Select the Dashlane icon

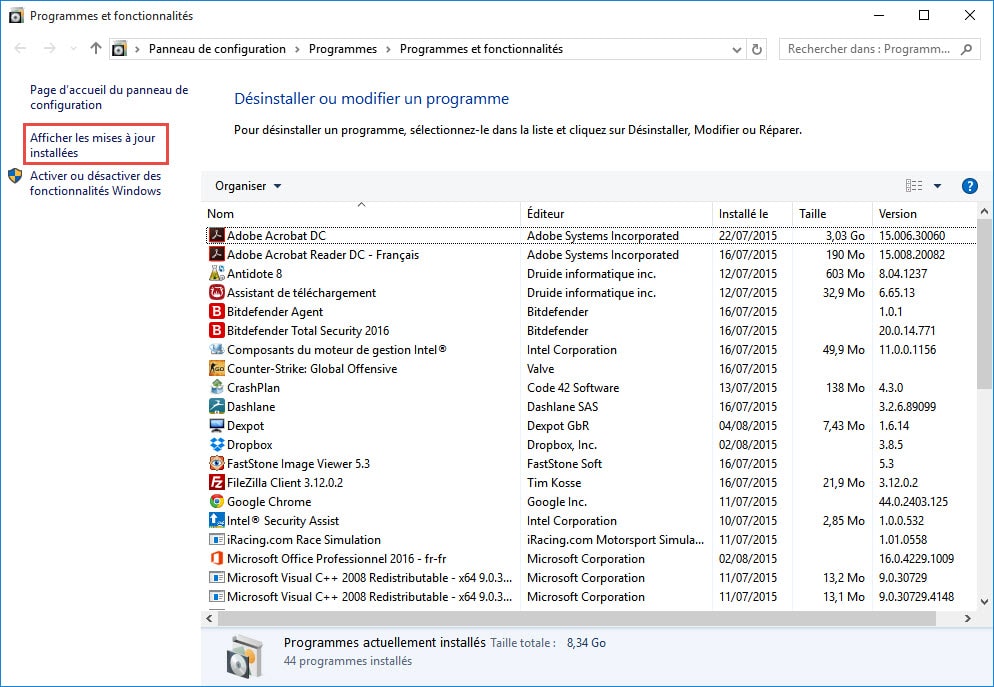click(217, 406)
